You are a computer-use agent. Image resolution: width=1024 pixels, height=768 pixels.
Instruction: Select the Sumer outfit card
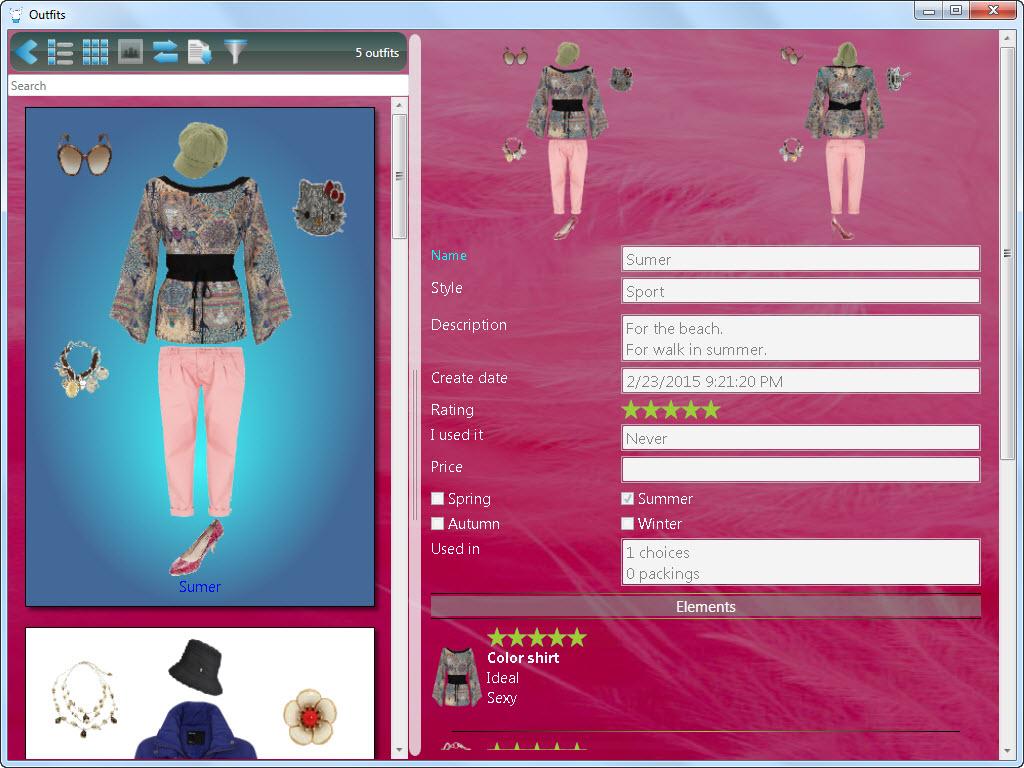tap(200, 357)
